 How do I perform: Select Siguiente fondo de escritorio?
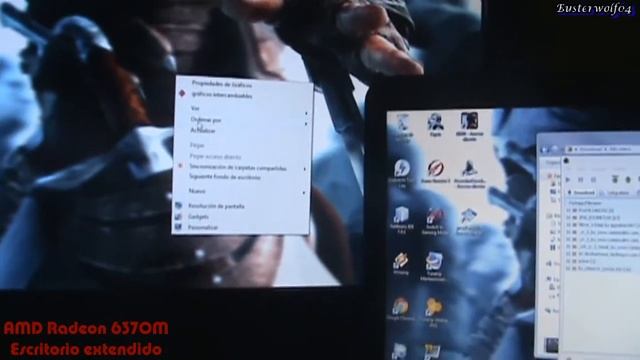coord(224,177)
